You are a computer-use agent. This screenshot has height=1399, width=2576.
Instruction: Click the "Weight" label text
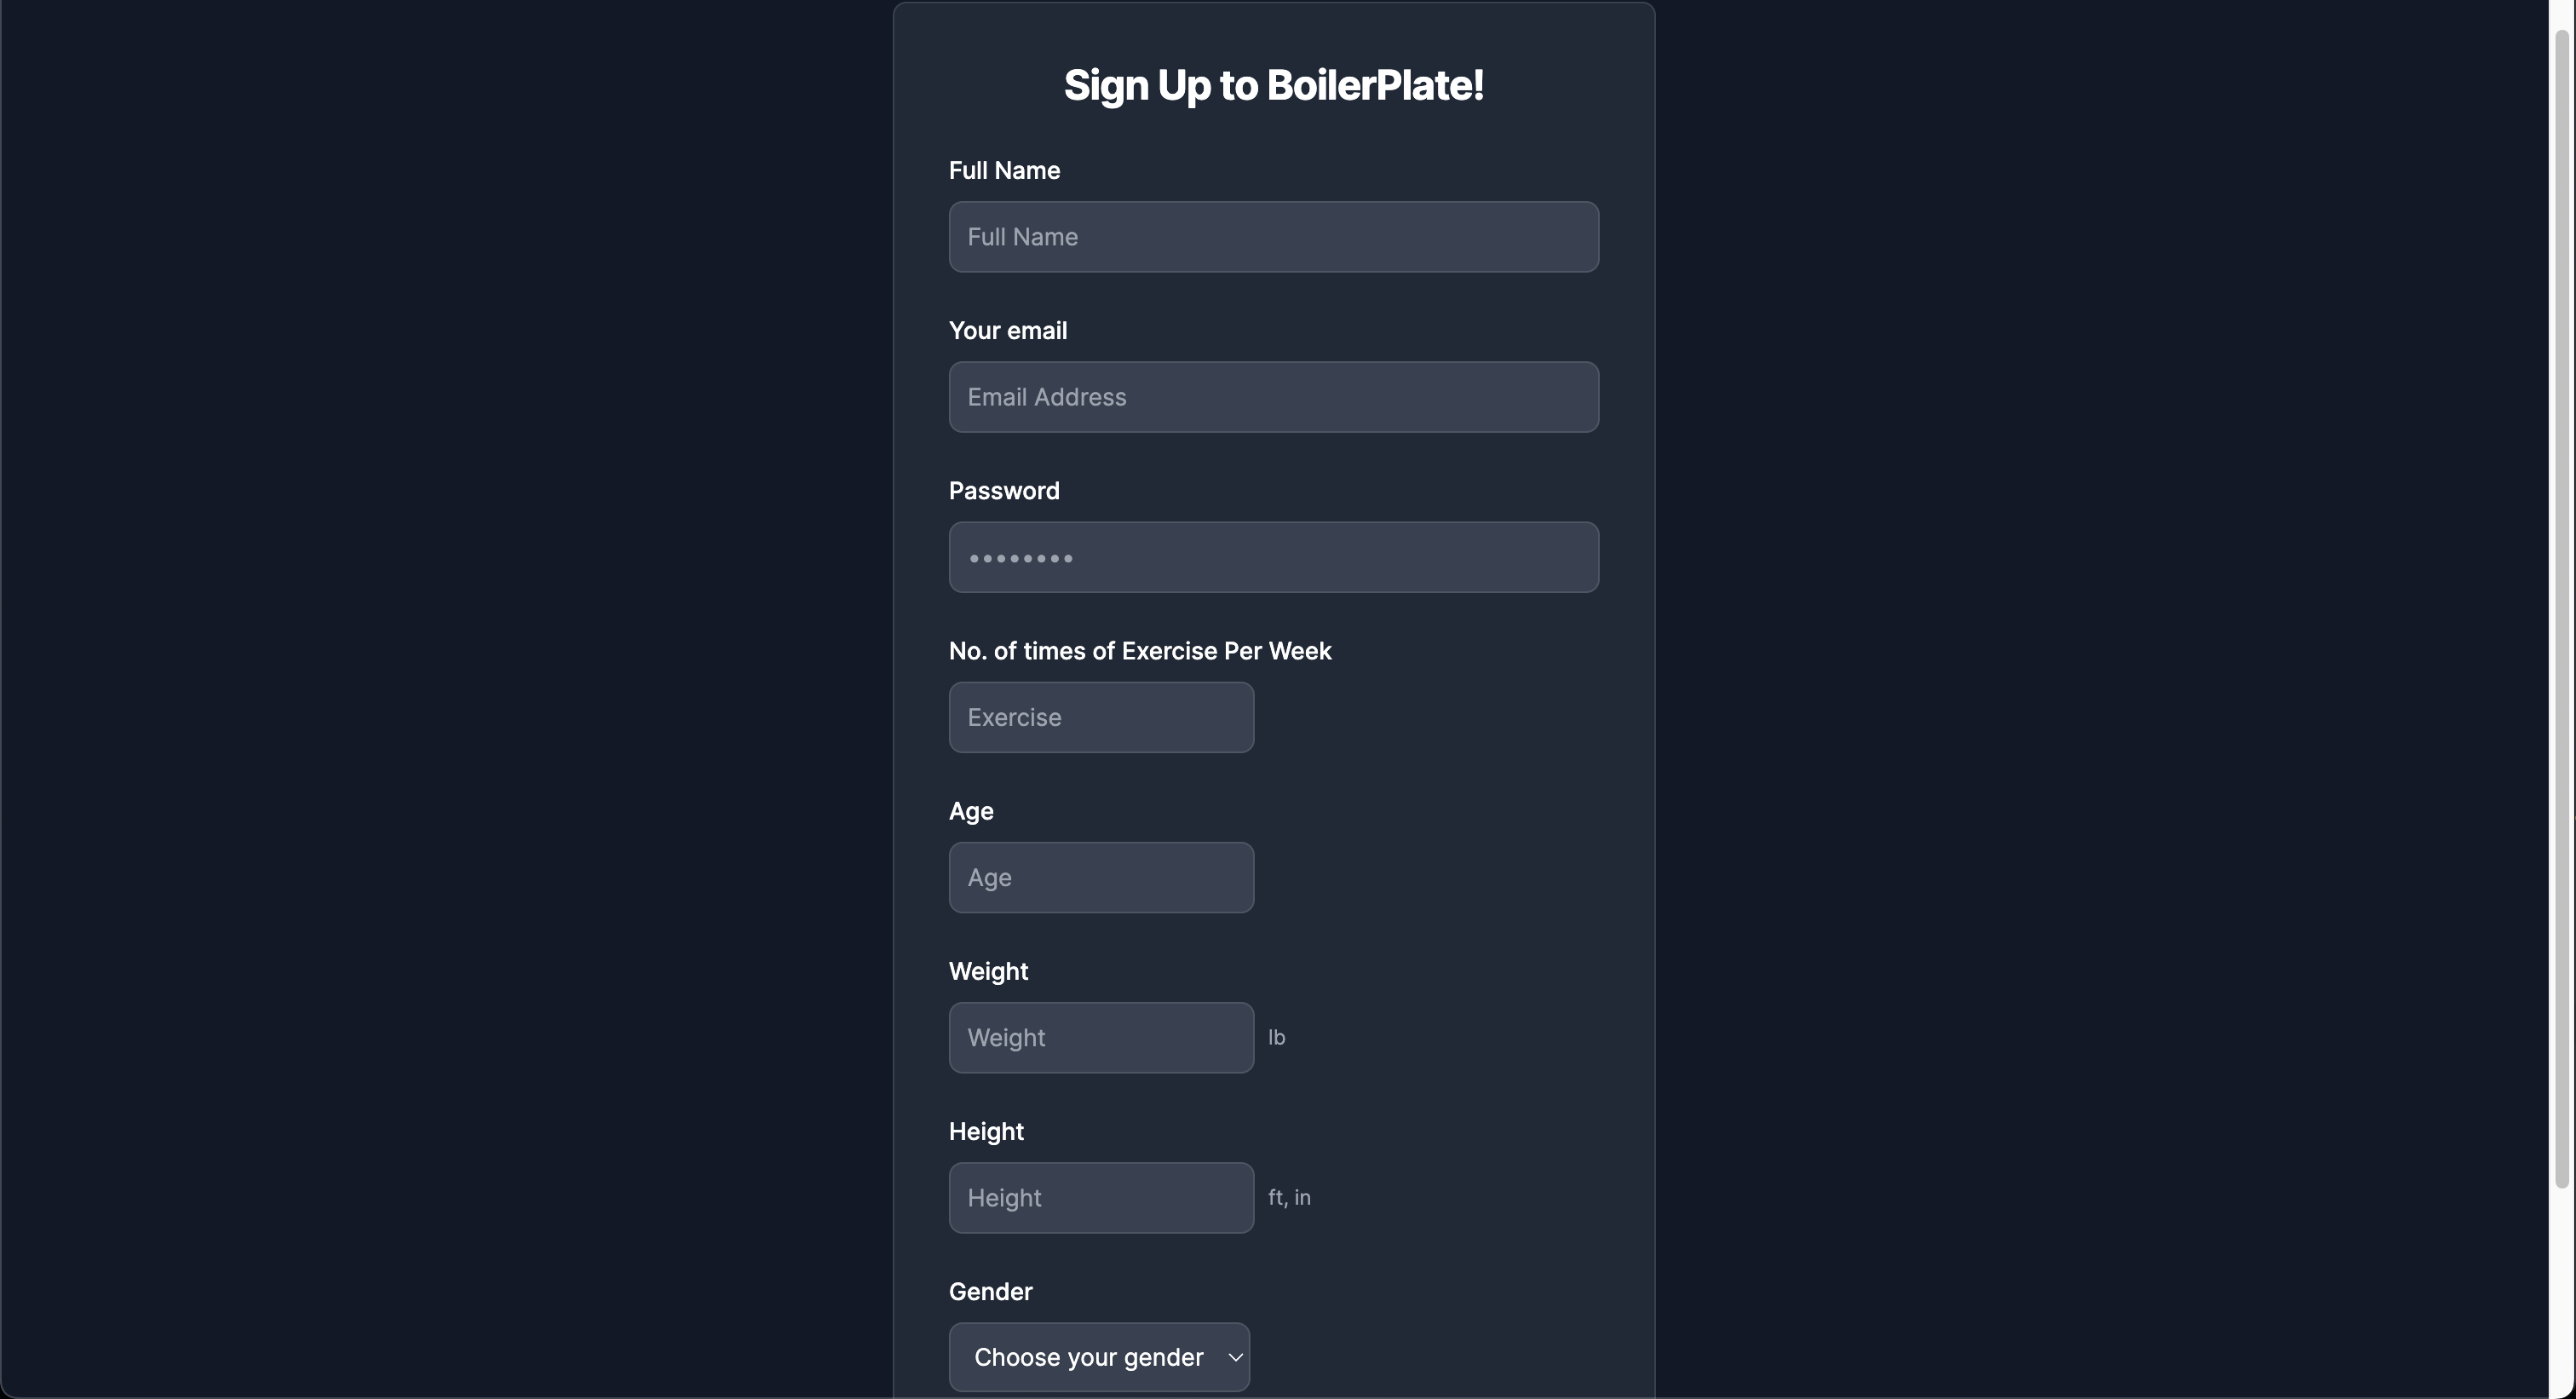tap(988, 971)
